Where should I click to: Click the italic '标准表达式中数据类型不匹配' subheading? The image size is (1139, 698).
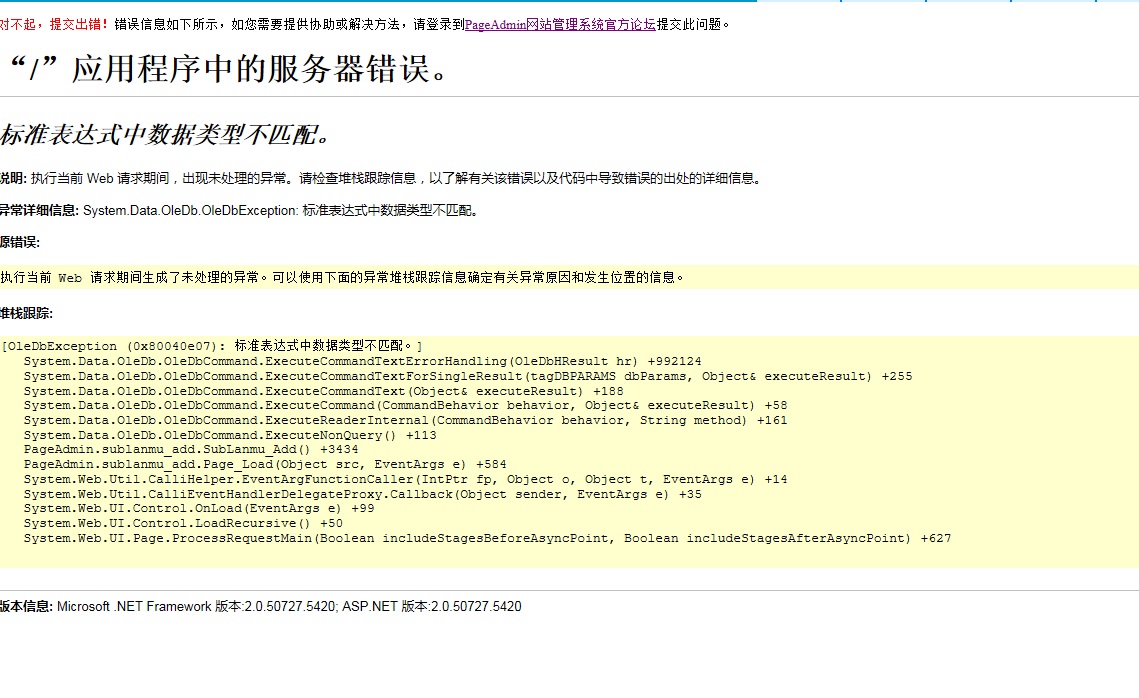(x=165, y=135)
